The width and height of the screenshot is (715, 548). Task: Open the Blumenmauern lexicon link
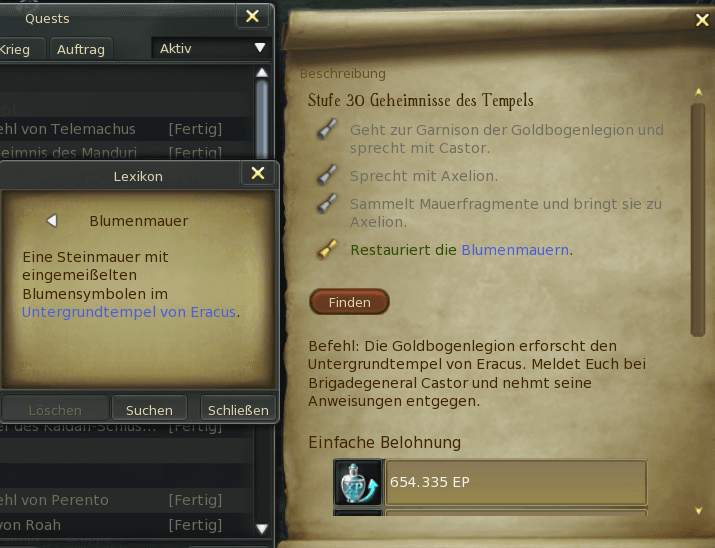click(x=515, y=250)
